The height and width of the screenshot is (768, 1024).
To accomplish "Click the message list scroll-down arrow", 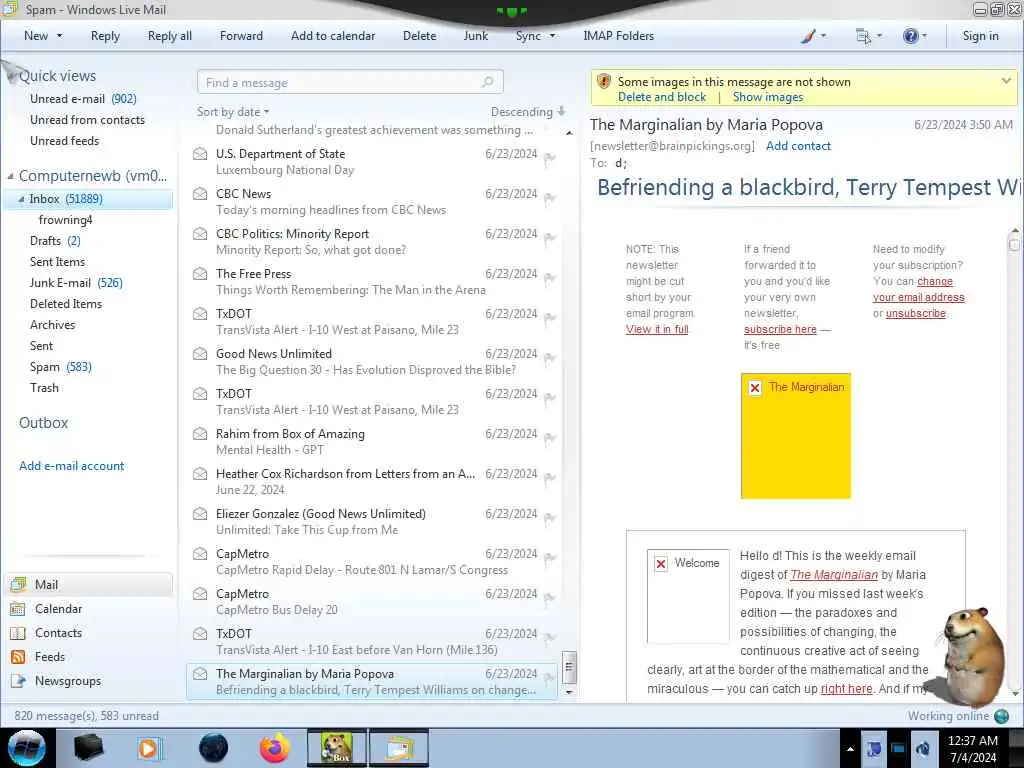I will [569, 692].
